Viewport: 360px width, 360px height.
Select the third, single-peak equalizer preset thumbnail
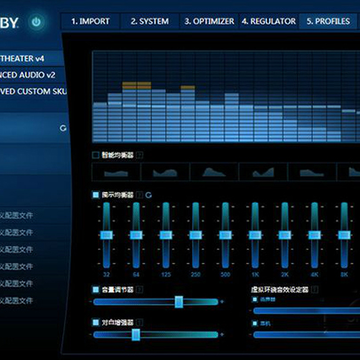(x=214, y=172)
